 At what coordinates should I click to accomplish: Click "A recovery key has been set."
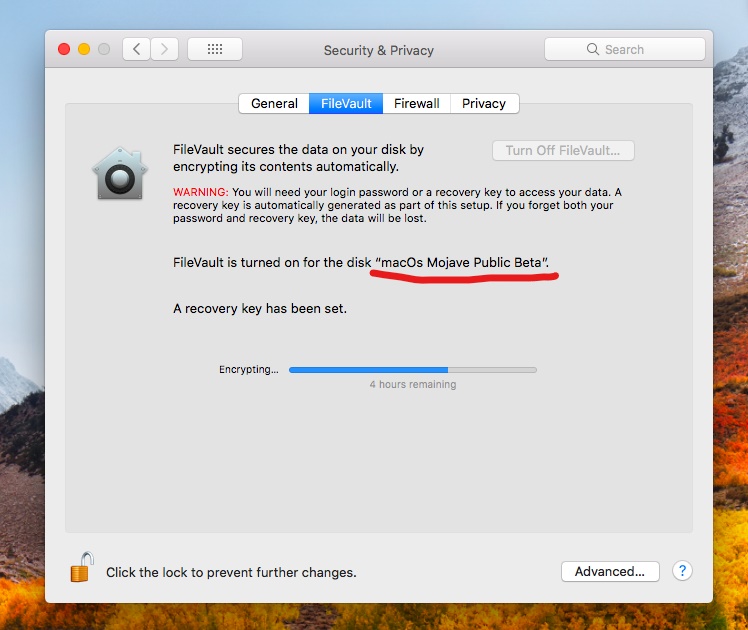(260, 309)
